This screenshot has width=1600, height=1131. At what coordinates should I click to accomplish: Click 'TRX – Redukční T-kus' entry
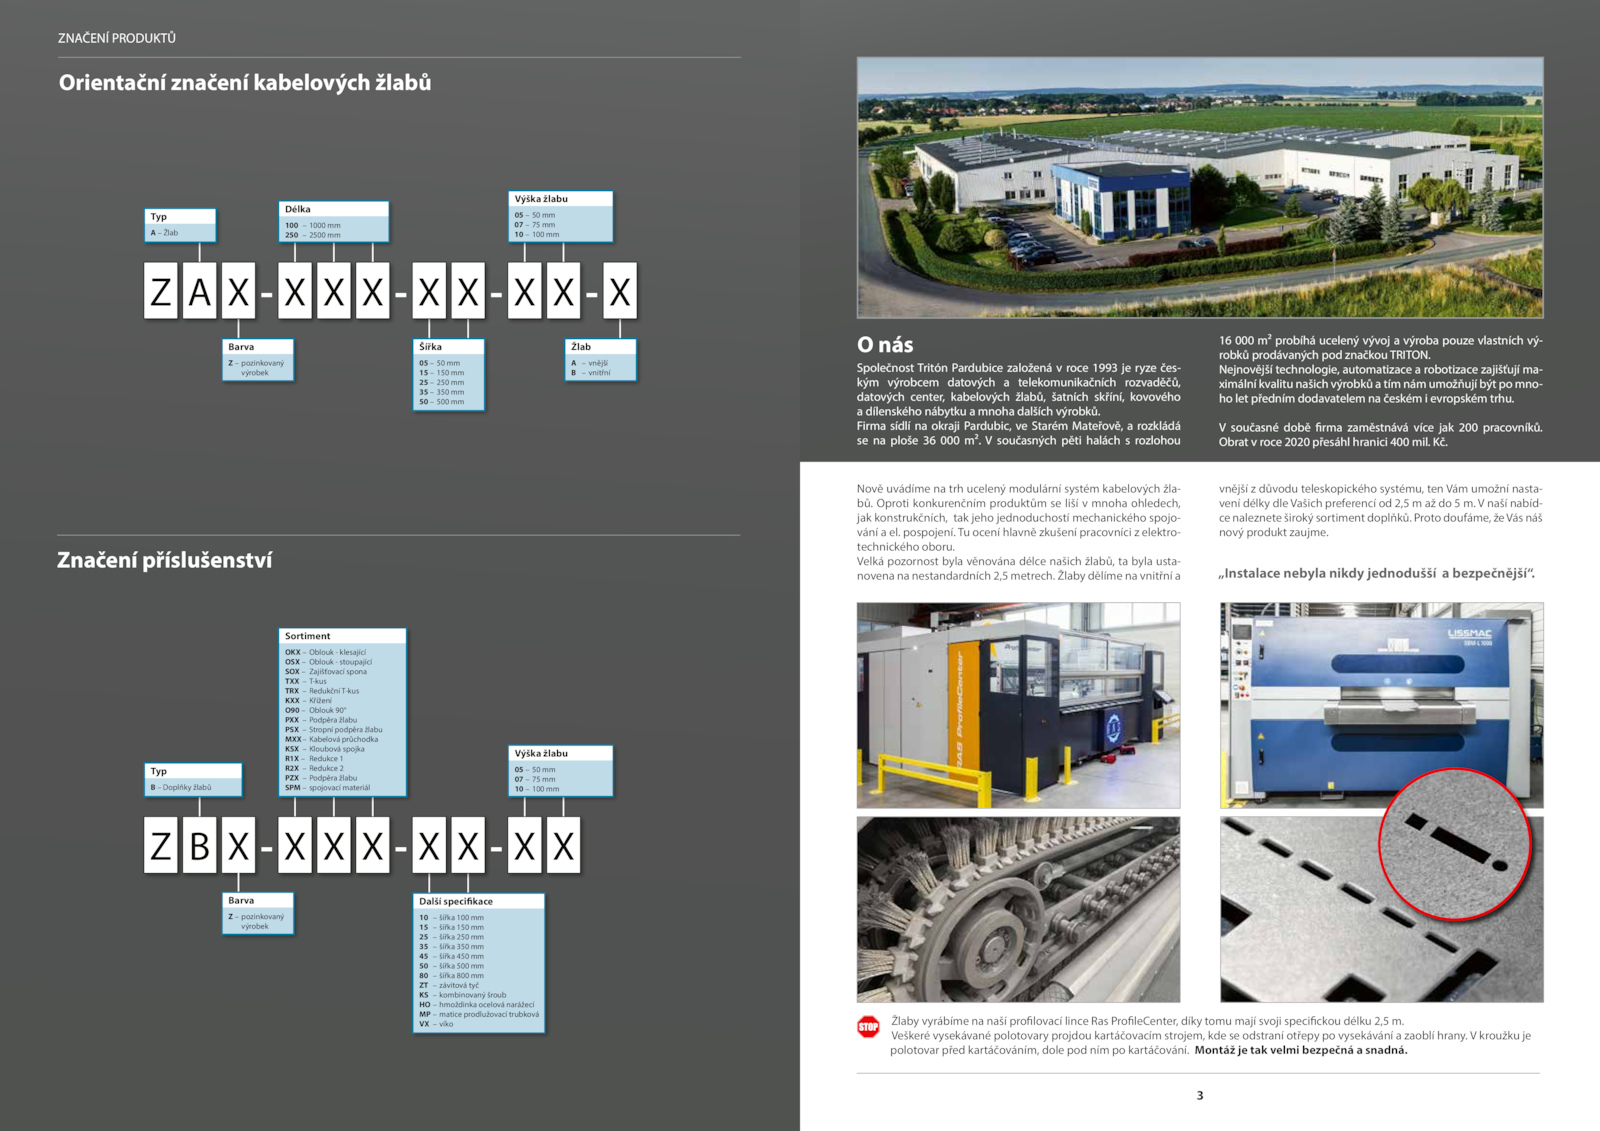click(x=322, y=691)
